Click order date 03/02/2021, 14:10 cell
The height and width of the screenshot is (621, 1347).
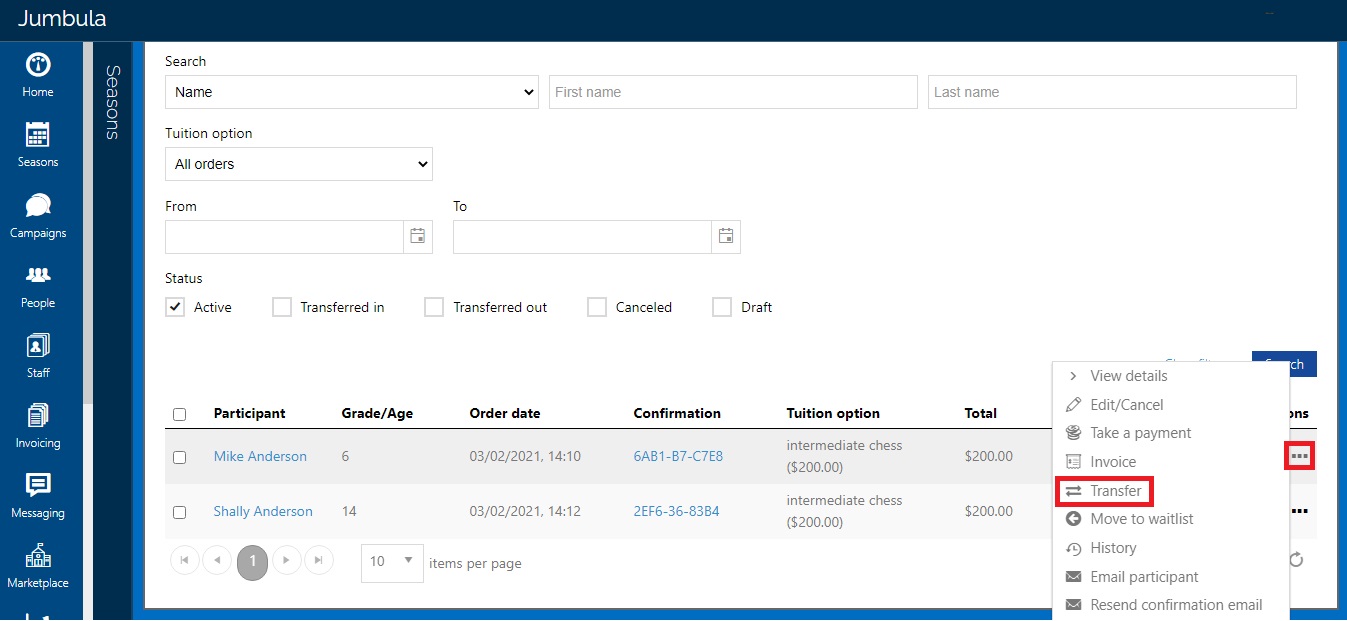point(525,456)
